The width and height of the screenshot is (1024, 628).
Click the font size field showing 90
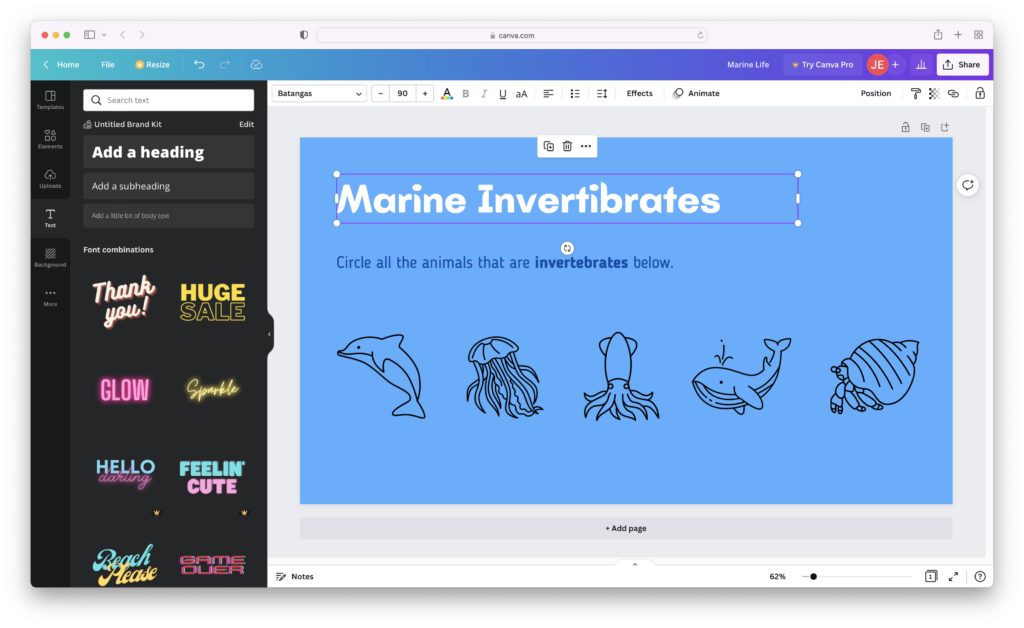click(x=403, y=93)
